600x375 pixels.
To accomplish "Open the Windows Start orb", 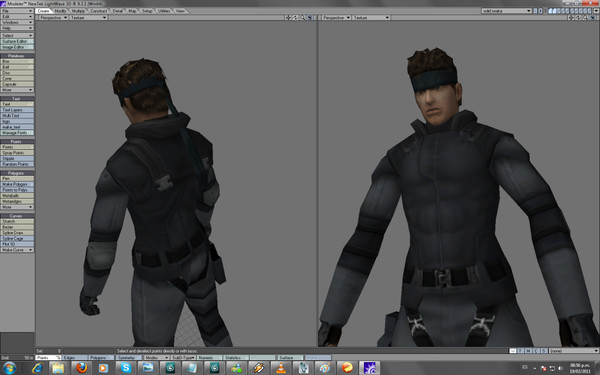I will (9, 368).
